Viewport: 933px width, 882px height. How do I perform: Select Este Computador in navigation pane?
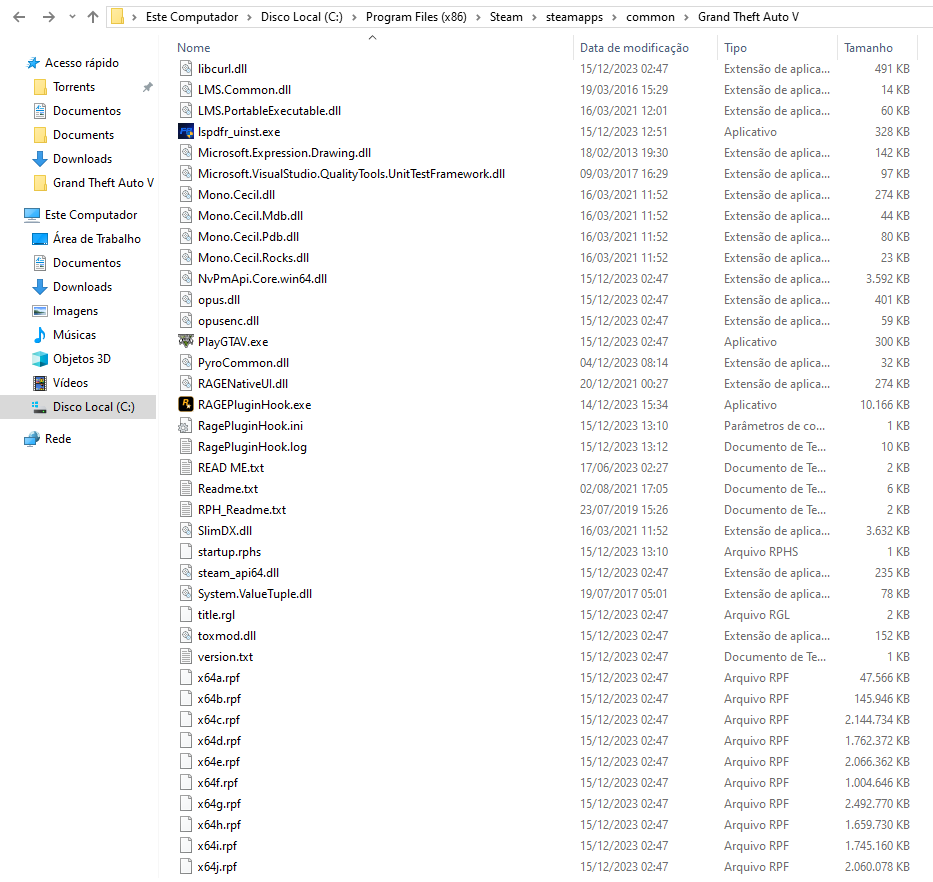tap(90, 214)
